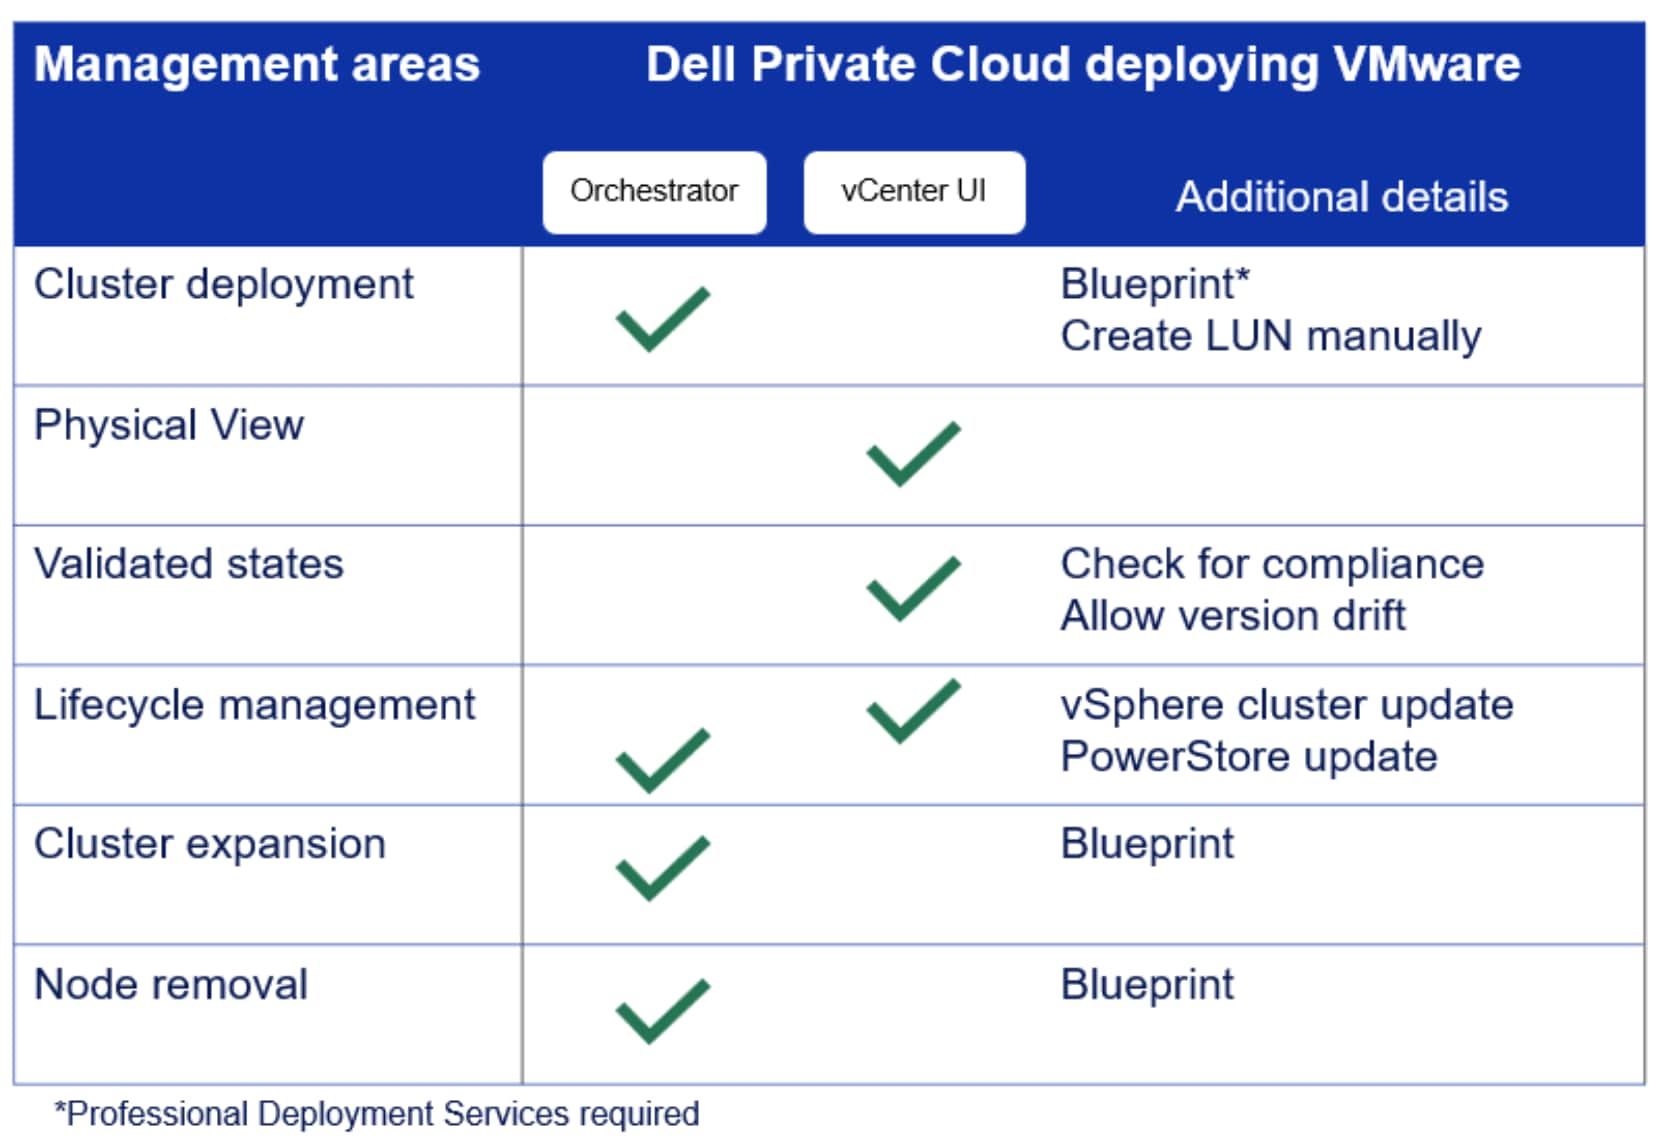Image resolution: width=1662 pixels, height=1142 pixels.
Task: Click the Orchestrator button in the header
Action: (654, 192)
